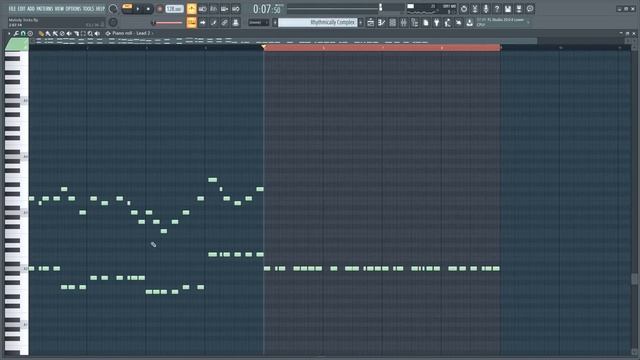Click the song position slider handle
This screenshot has height=360, width=640.
[x=380, y=7]
